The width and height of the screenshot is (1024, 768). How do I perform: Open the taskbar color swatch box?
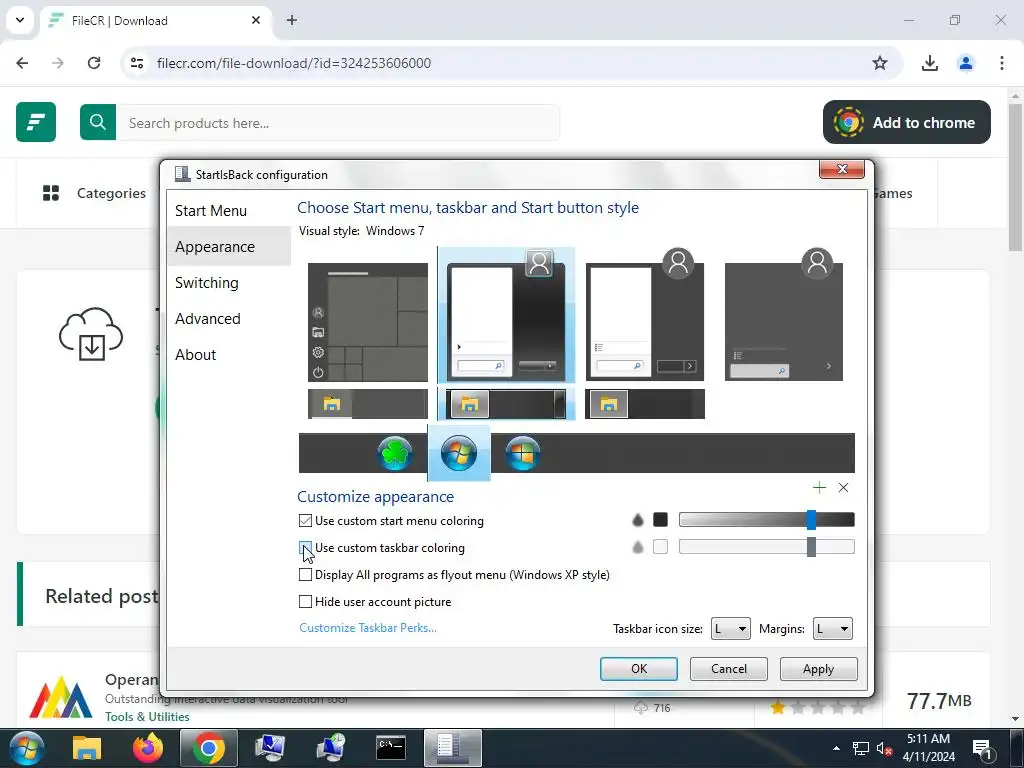[x=660, y=547]
